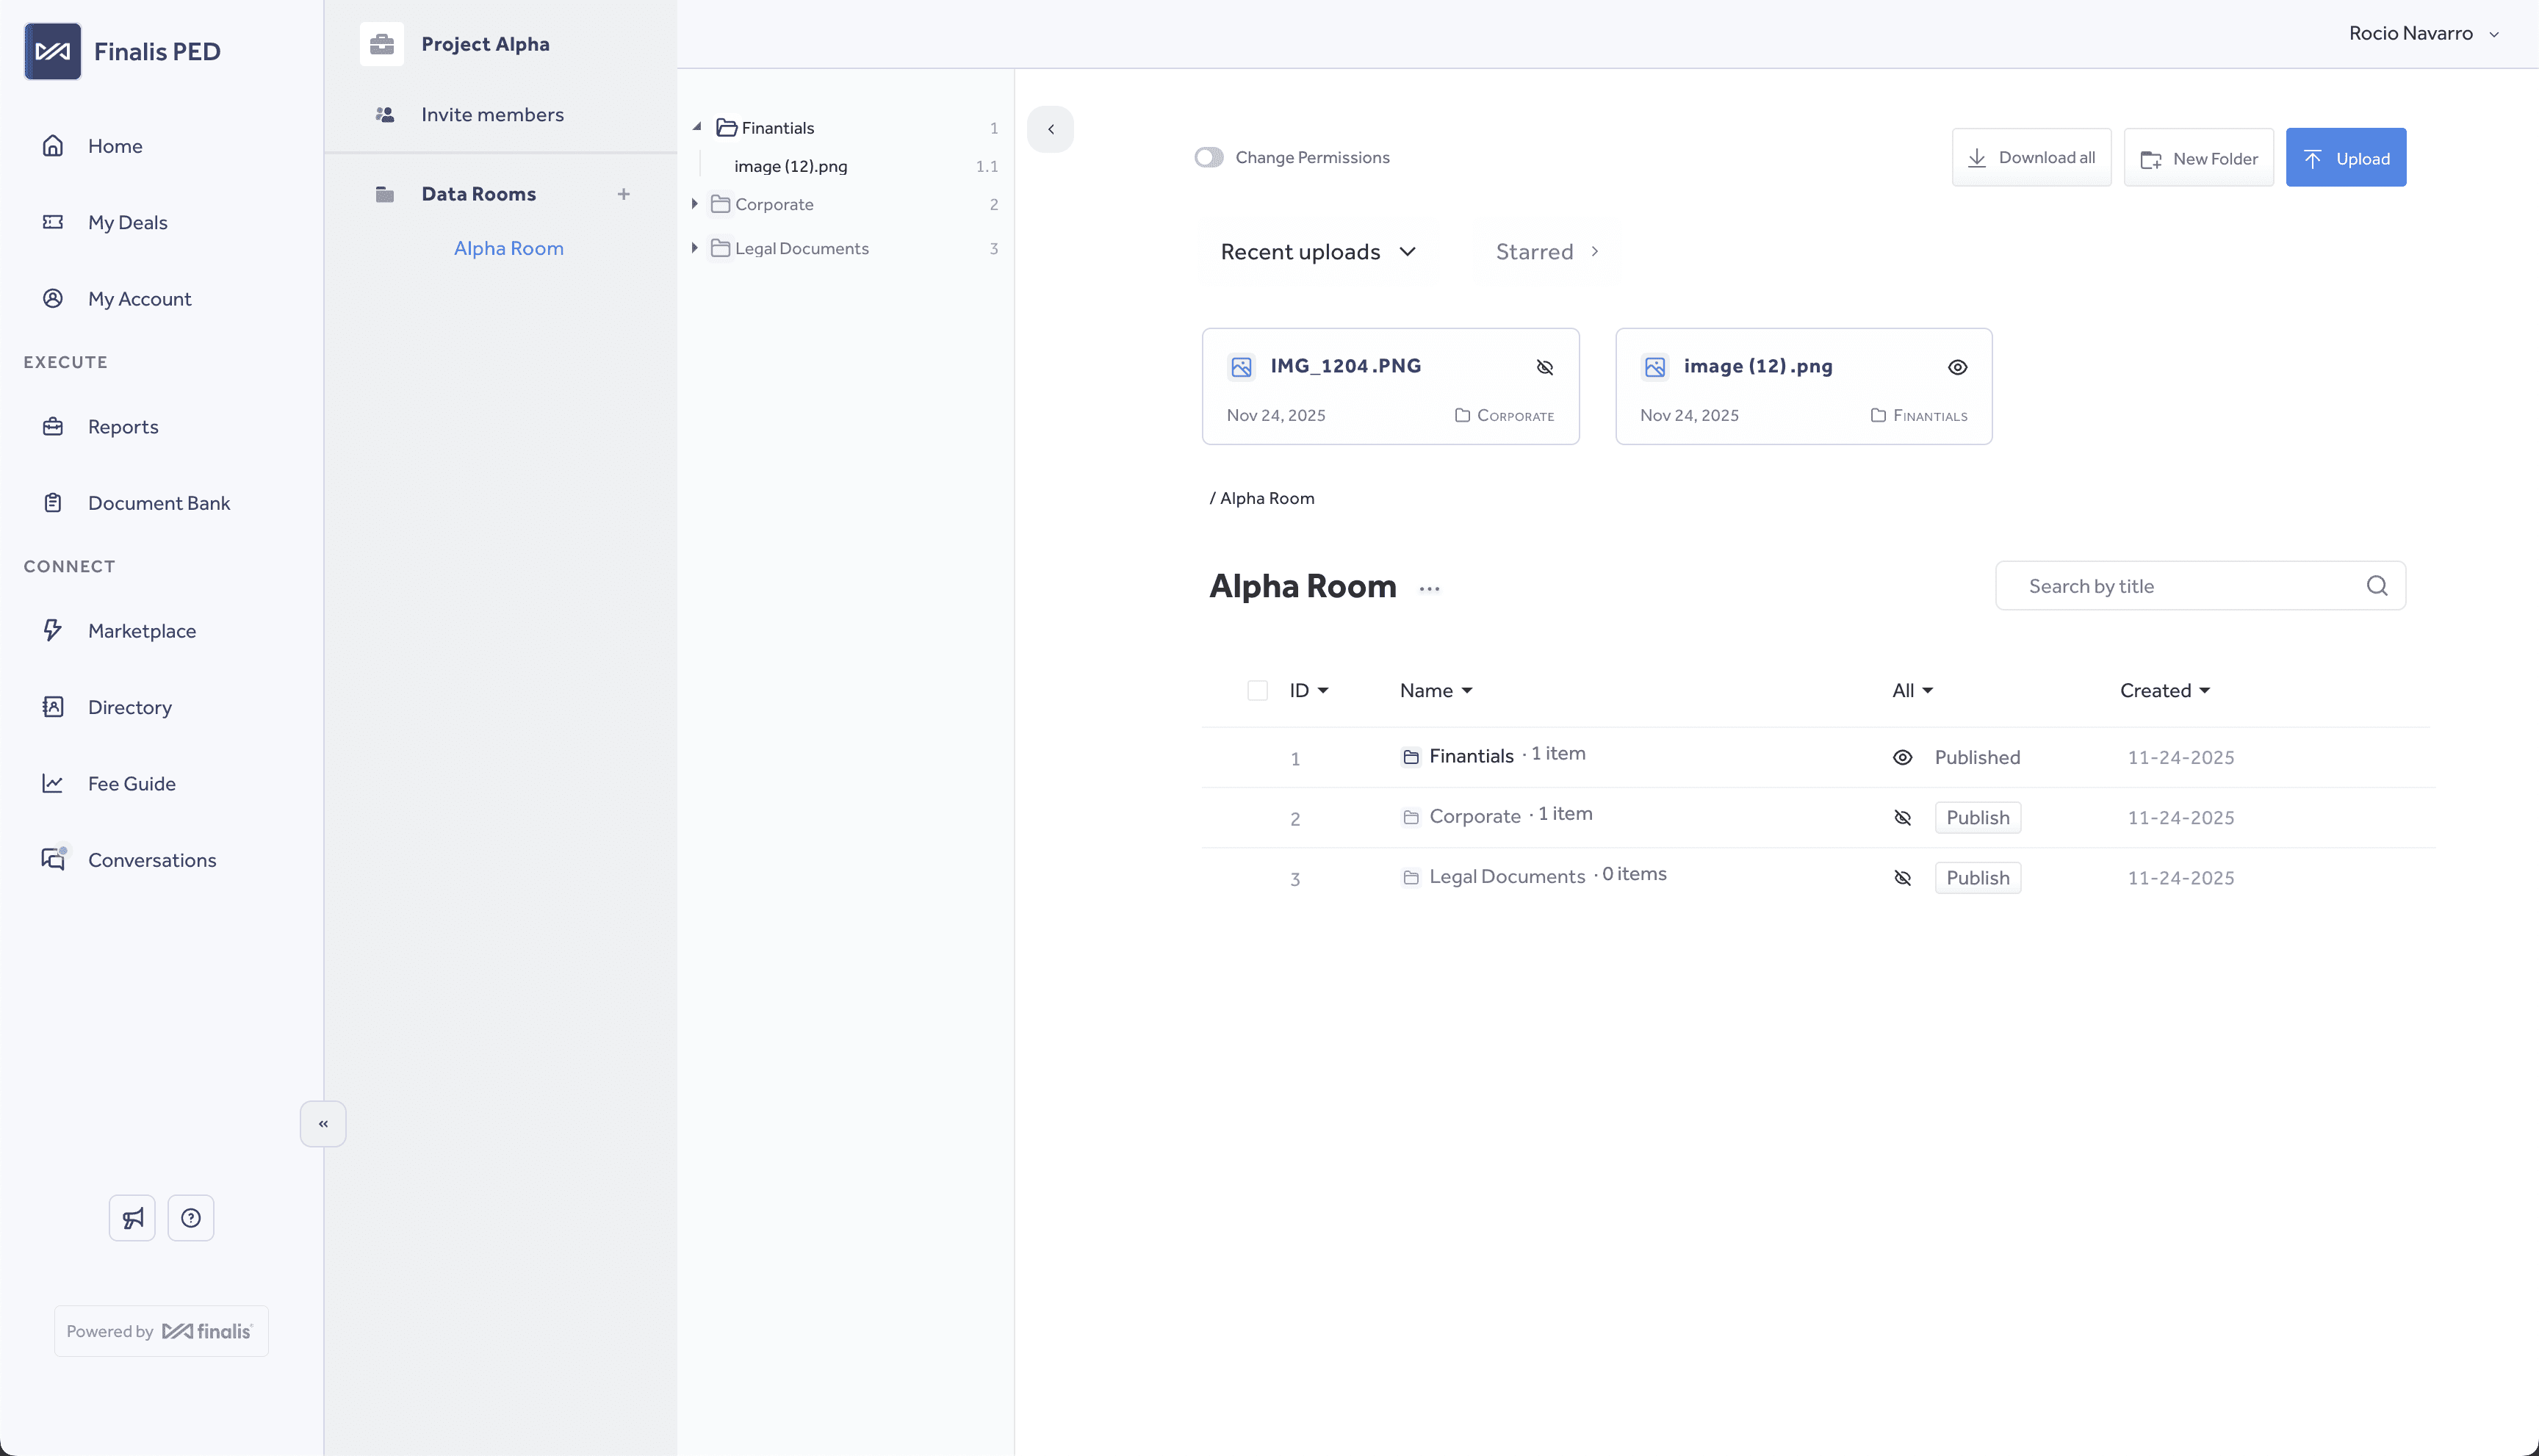Open the help question mark icon
The height and width of the screenshot is (1456, 2539).
point(191,1218)
